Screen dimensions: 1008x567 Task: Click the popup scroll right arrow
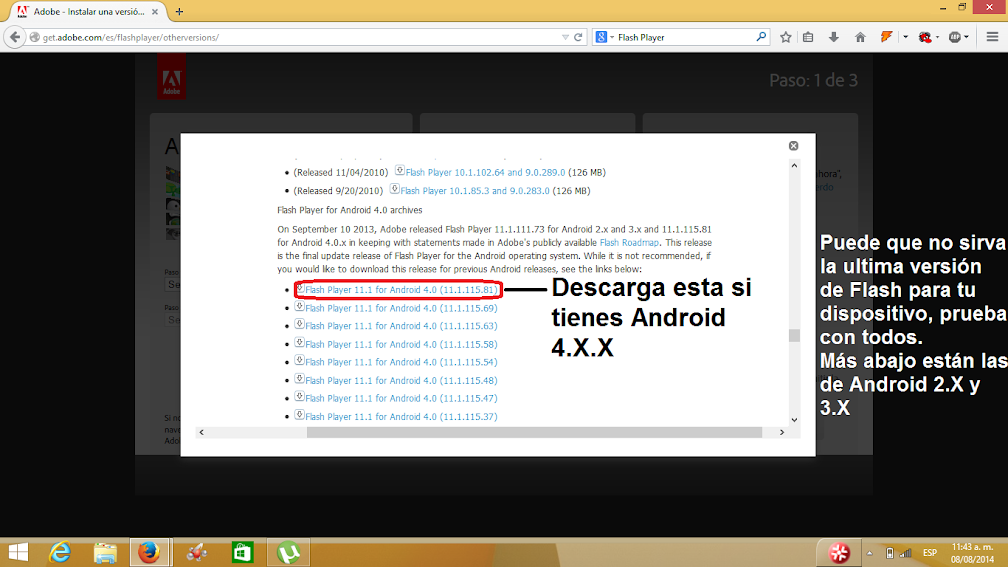pos(782,432)
